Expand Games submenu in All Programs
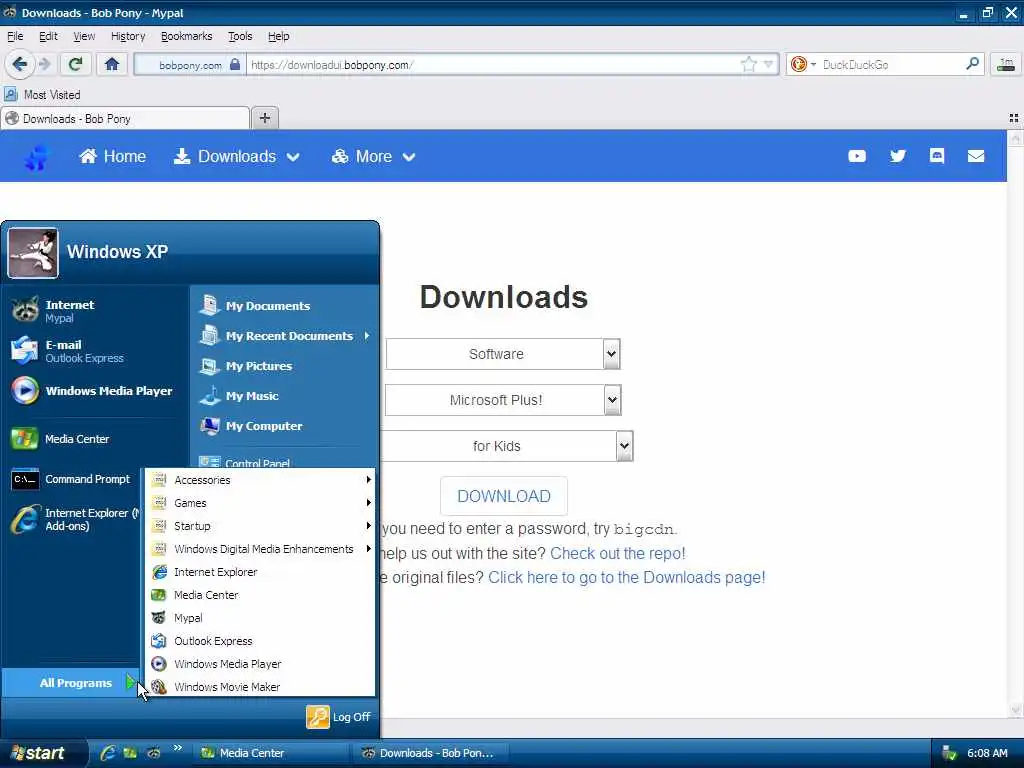The height and width of the screenshot is (768, 1024). click(x=261, y=503)
